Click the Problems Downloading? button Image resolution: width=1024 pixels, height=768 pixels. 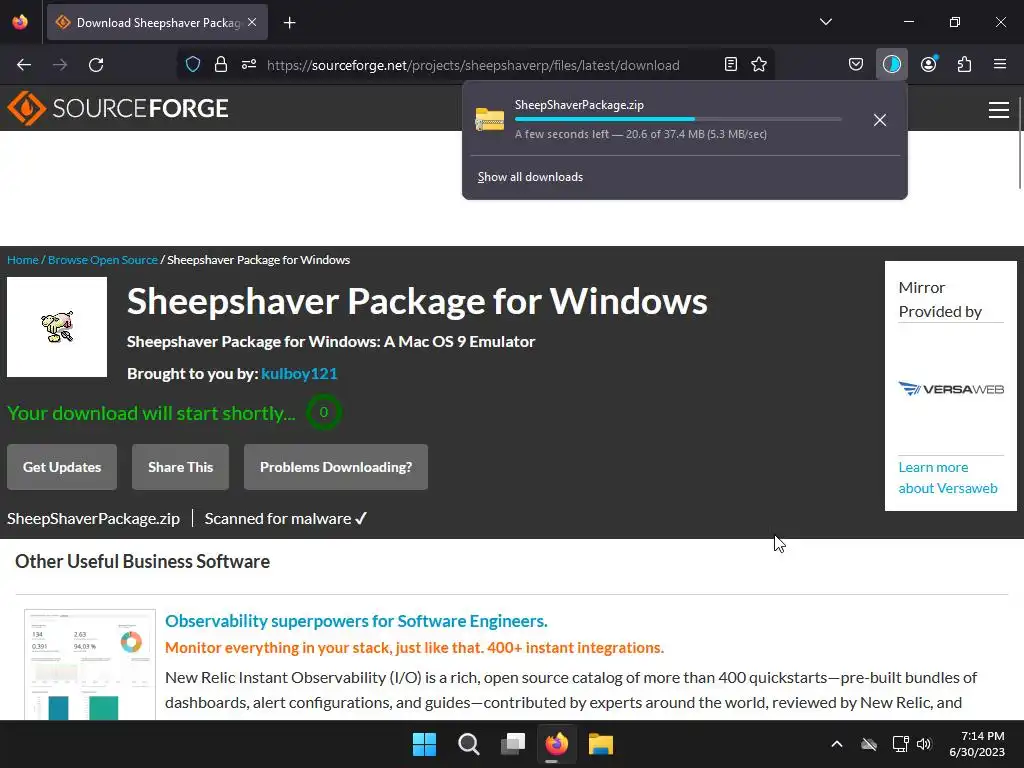[336, 467]
